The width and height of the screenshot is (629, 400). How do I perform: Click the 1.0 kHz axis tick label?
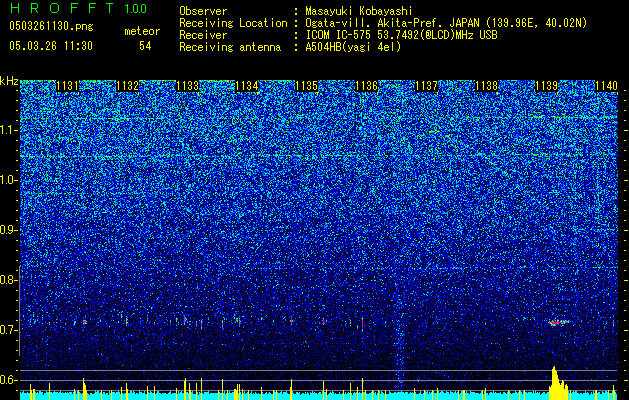tap(8, 180)
